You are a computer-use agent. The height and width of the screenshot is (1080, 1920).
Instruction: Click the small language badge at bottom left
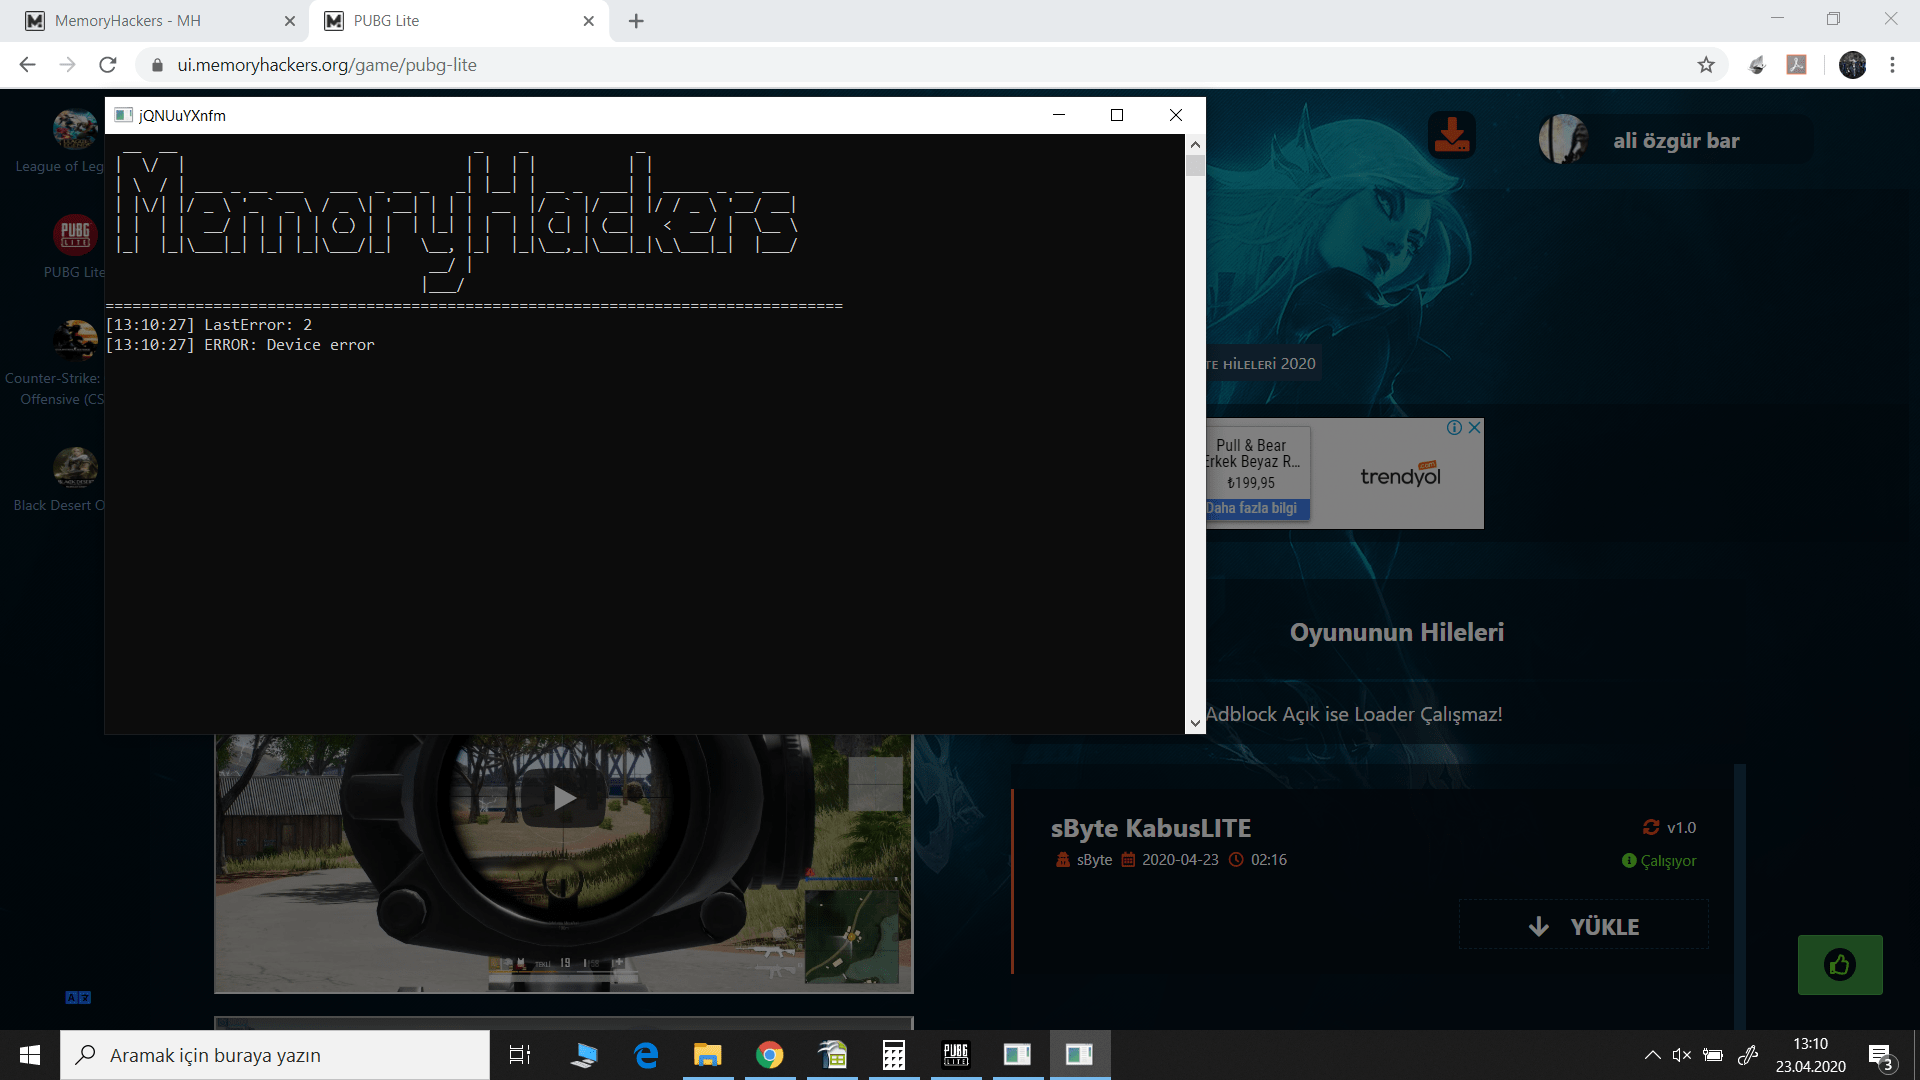78,997
